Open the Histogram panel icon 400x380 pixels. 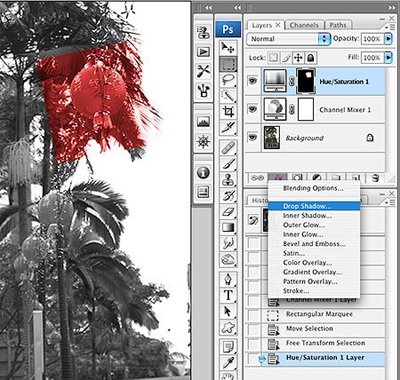[203, 122]
